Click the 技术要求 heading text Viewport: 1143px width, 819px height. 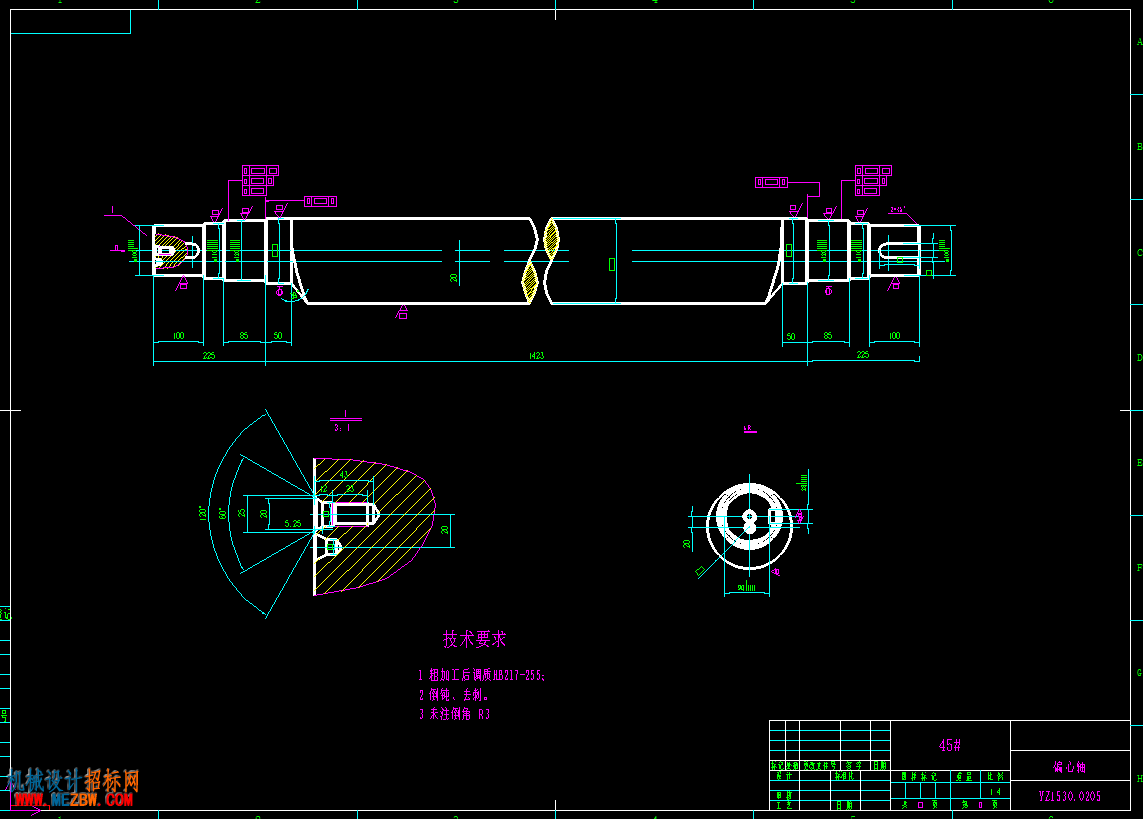coord(475,638)
